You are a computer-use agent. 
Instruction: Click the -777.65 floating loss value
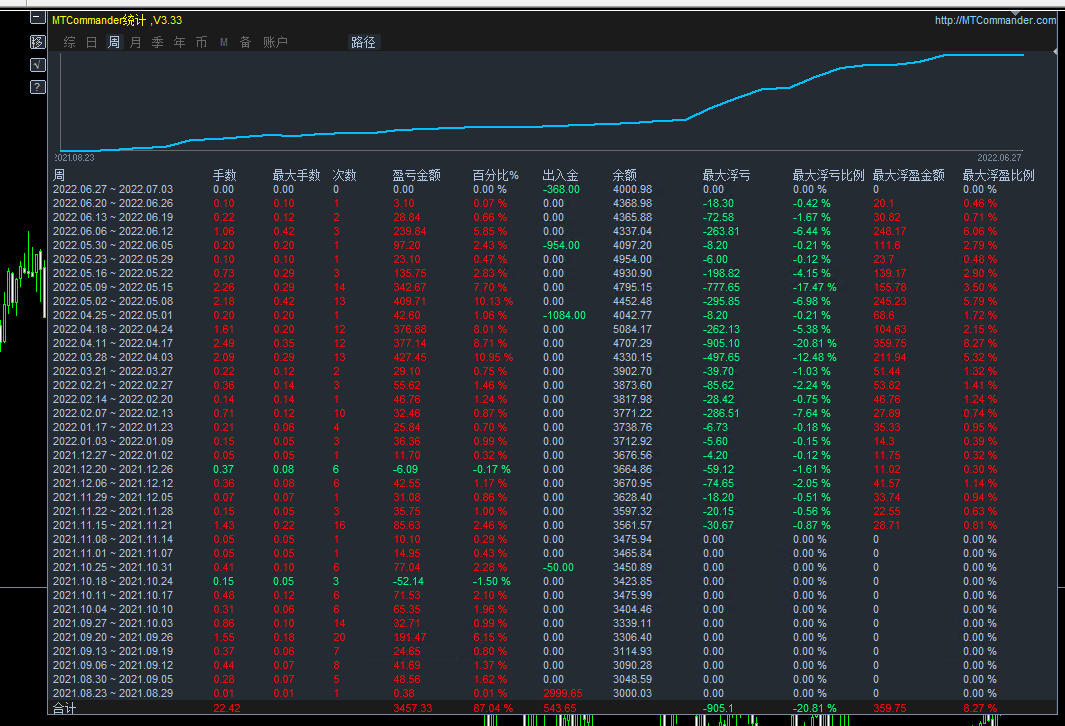tap(721, 287)
